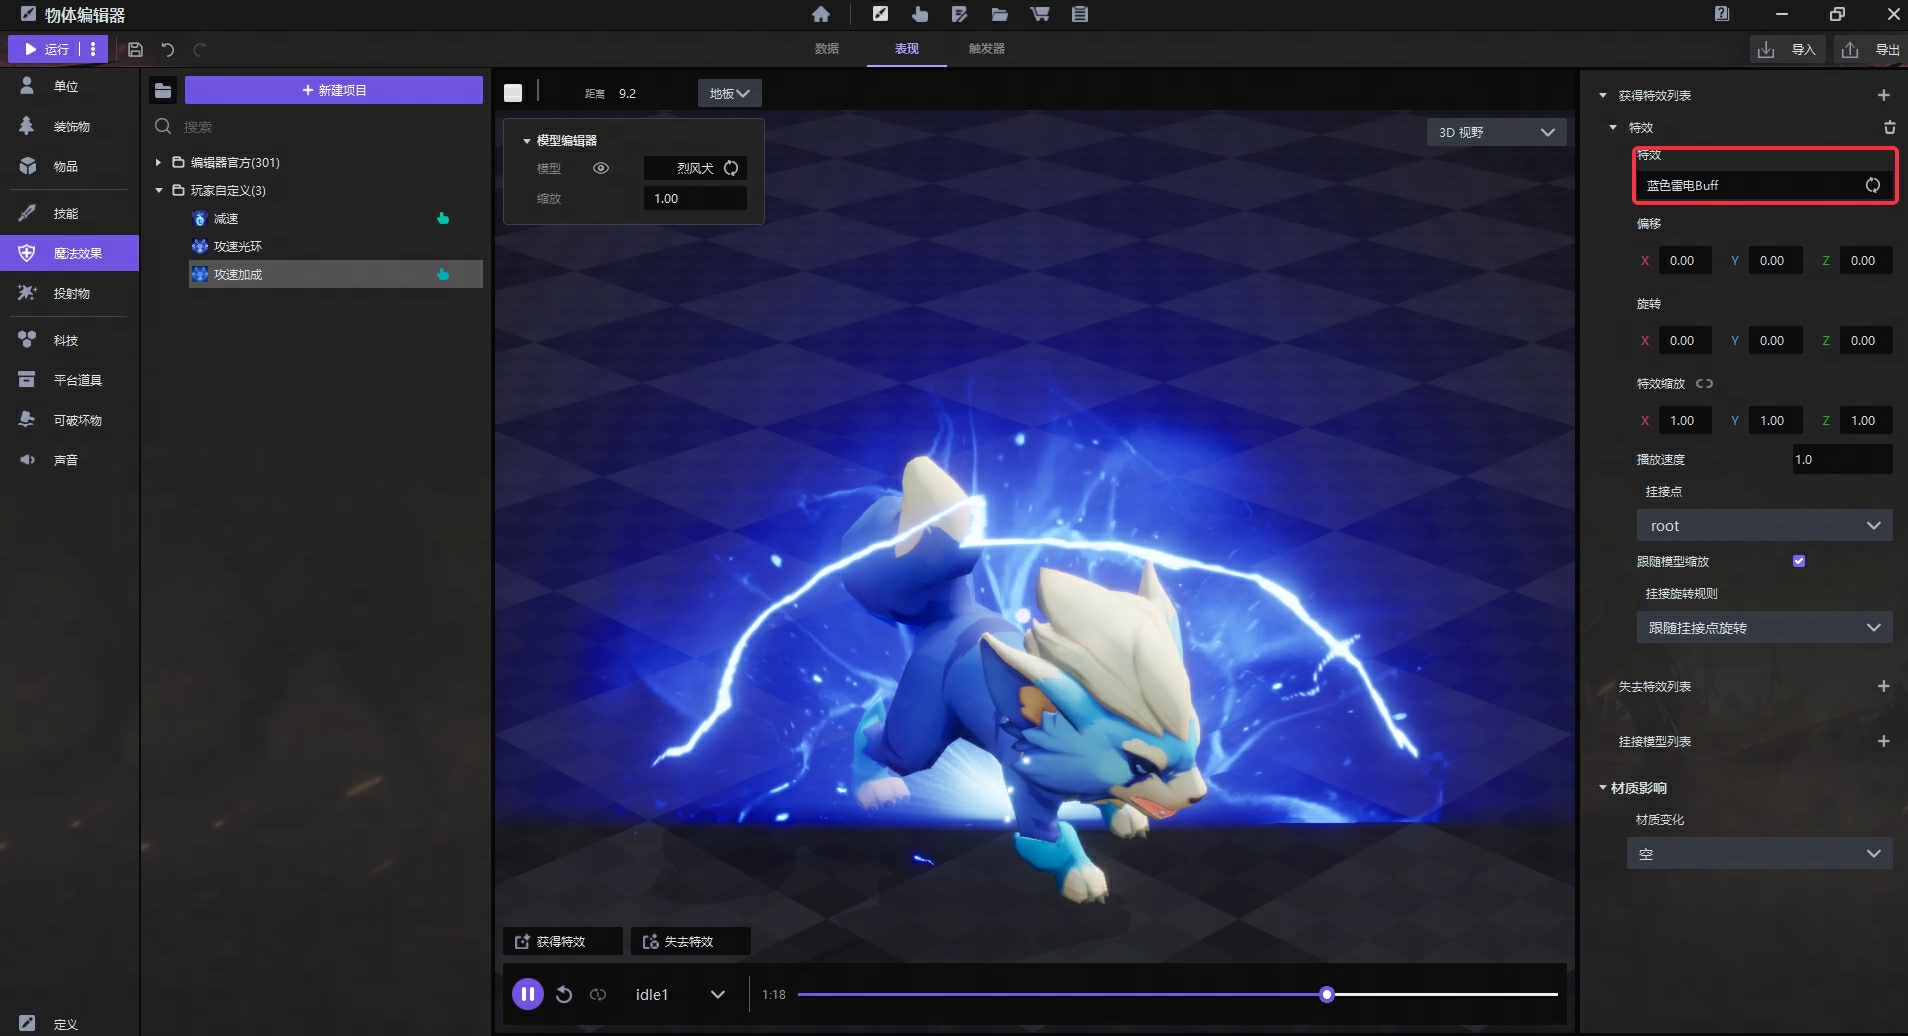The height and width of the screenshot is (1036, 1908).
Task: Add new item to 获得特效列表
Action: click(x=1884, y=95)
